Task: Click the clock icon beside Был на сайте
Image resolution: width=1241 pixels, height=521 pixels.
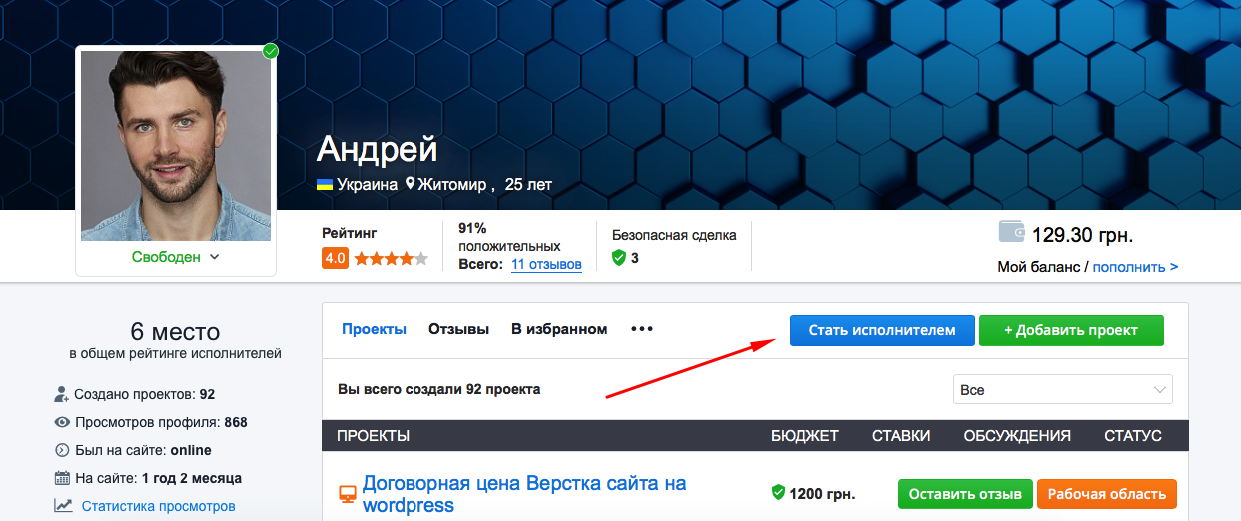Action: click(x=62, y=450)
